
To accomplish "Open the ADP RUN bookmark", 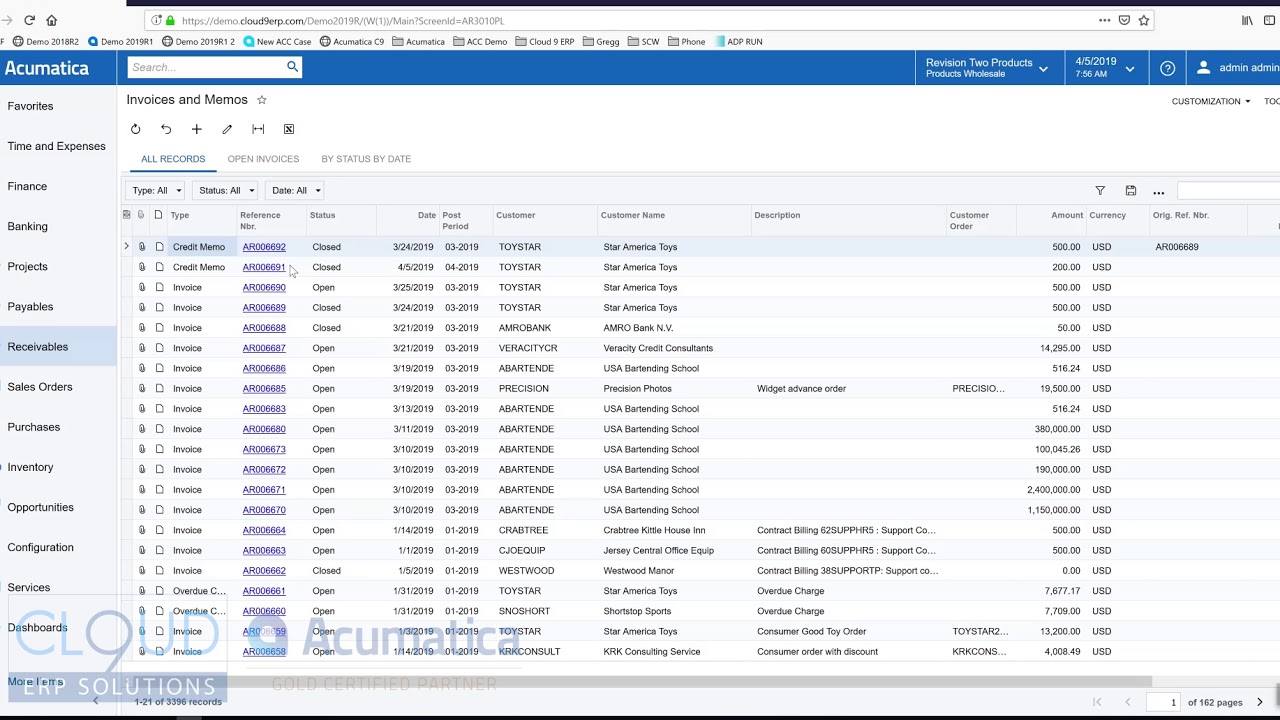I will [x=738, y=42].
